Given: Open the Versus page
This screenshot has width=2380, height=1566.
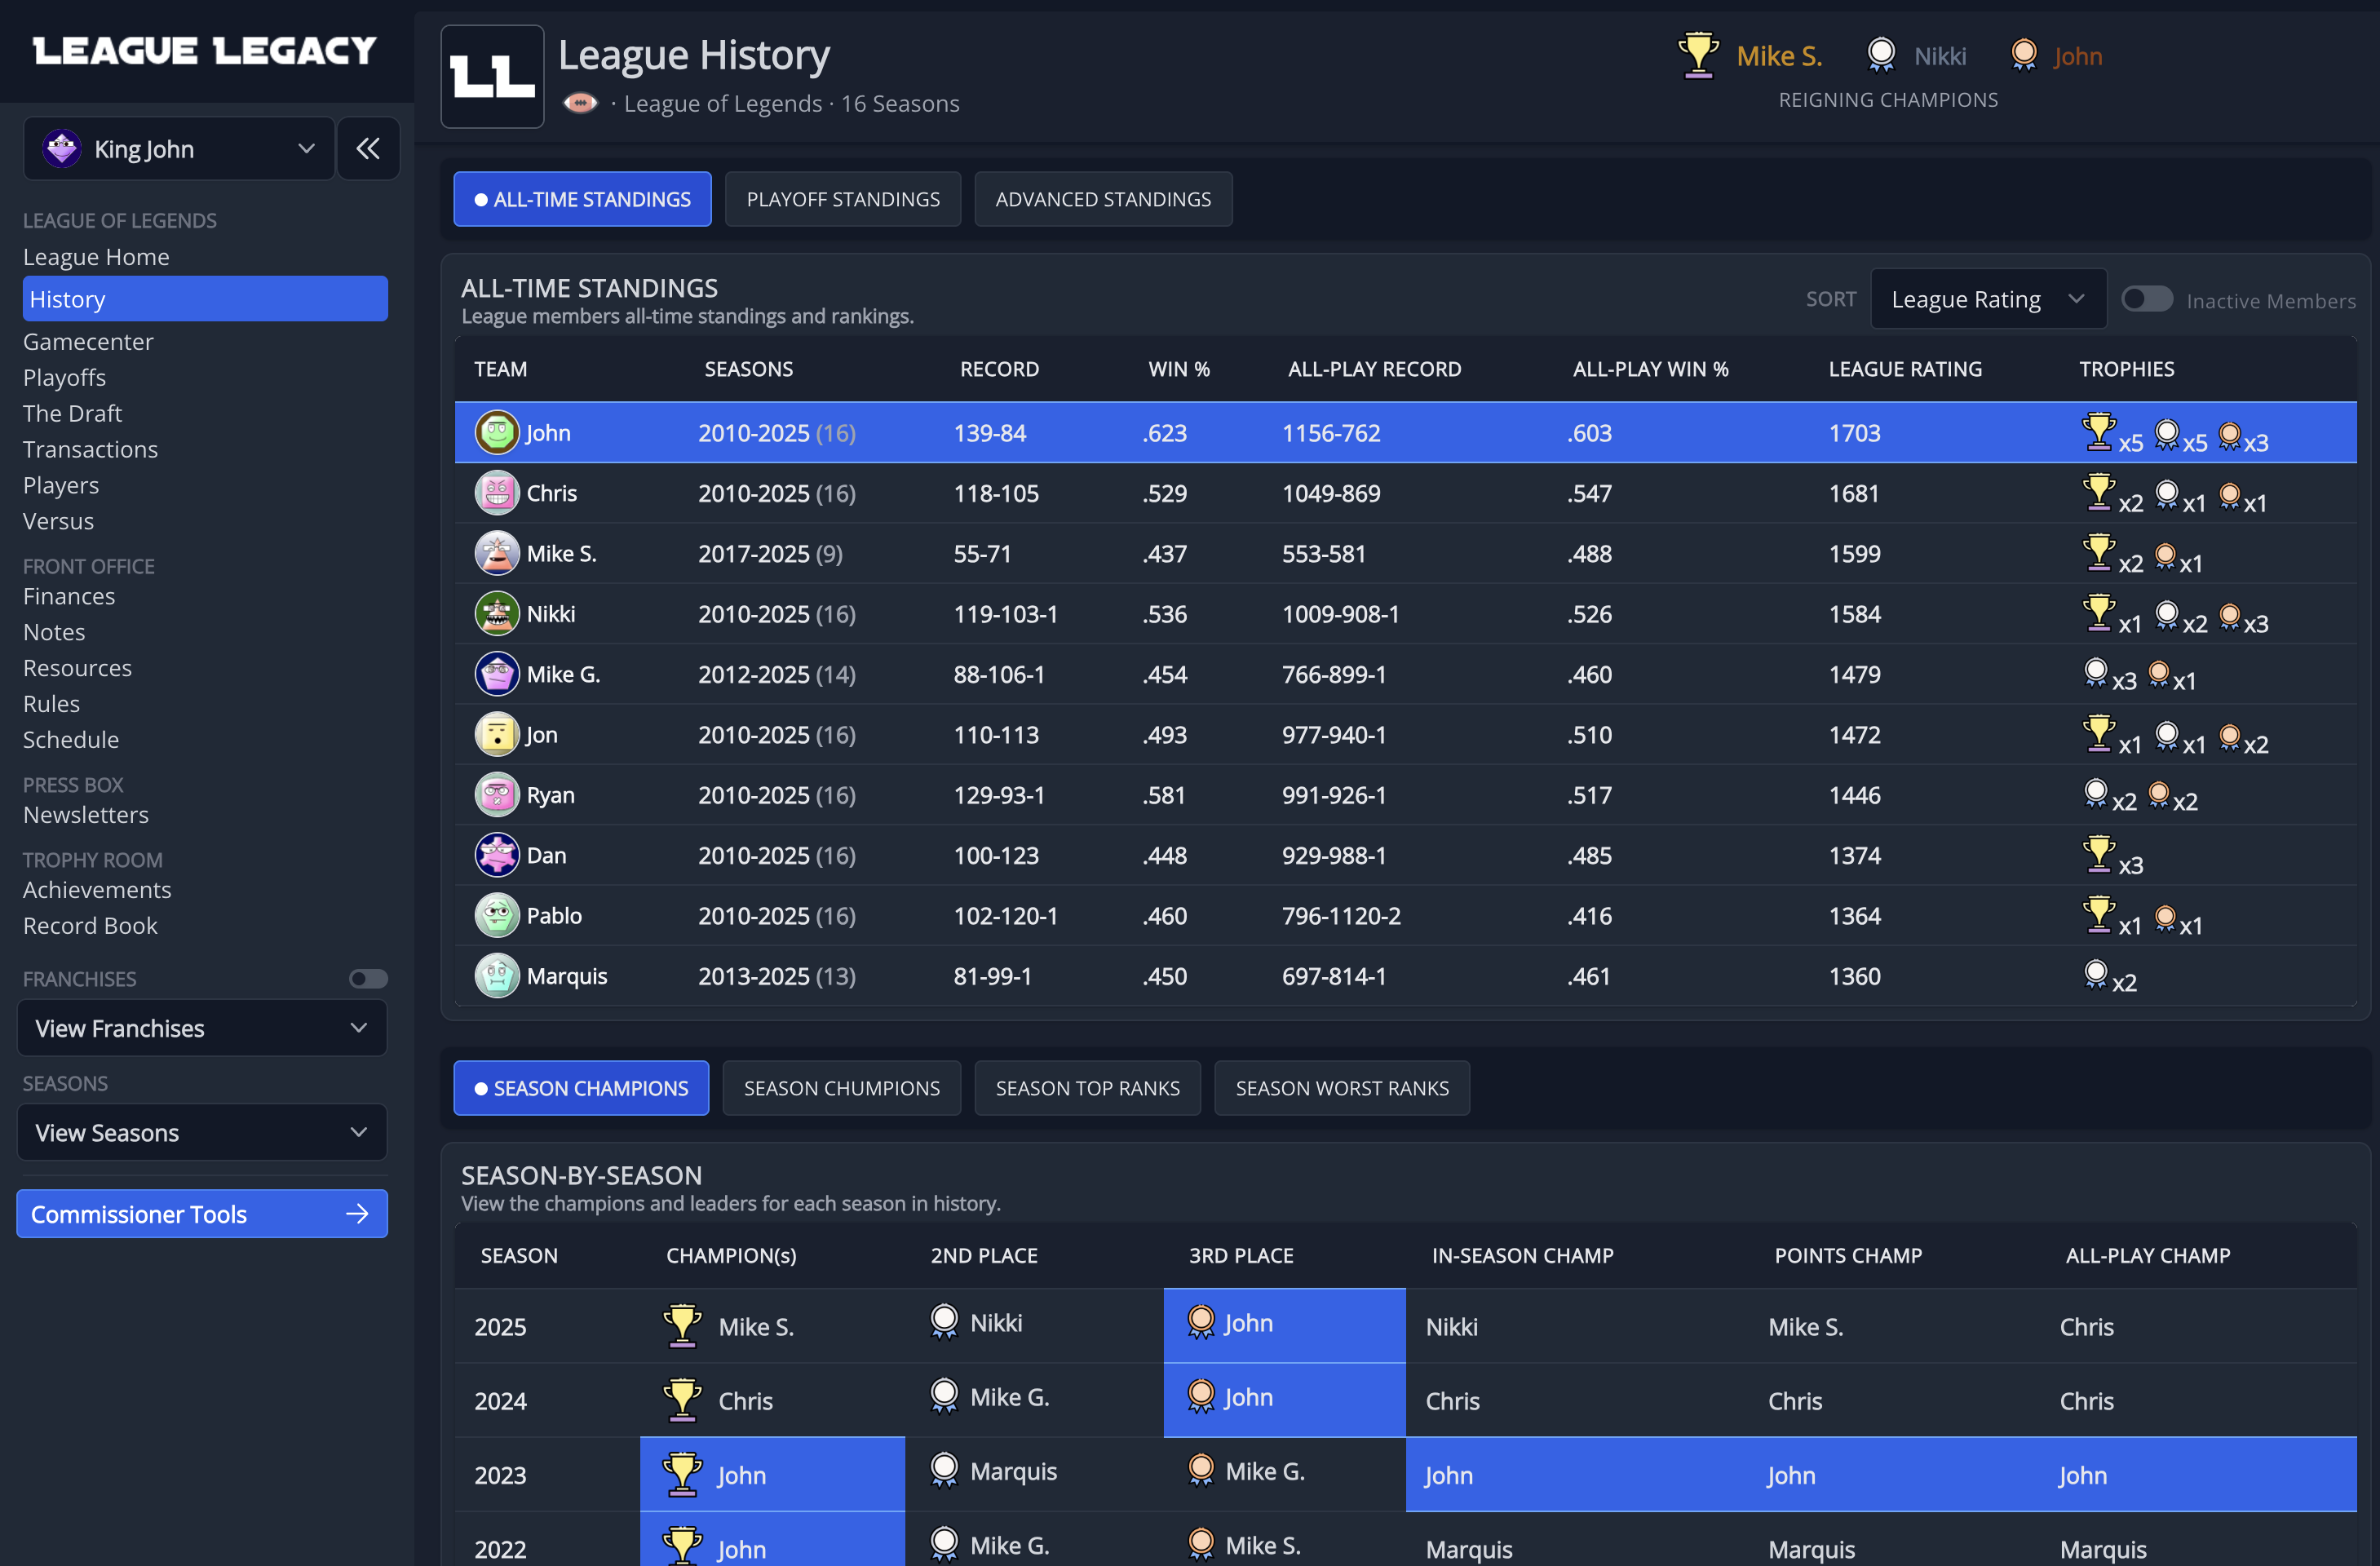Looking at the screenshot, I should pos(58,522).
